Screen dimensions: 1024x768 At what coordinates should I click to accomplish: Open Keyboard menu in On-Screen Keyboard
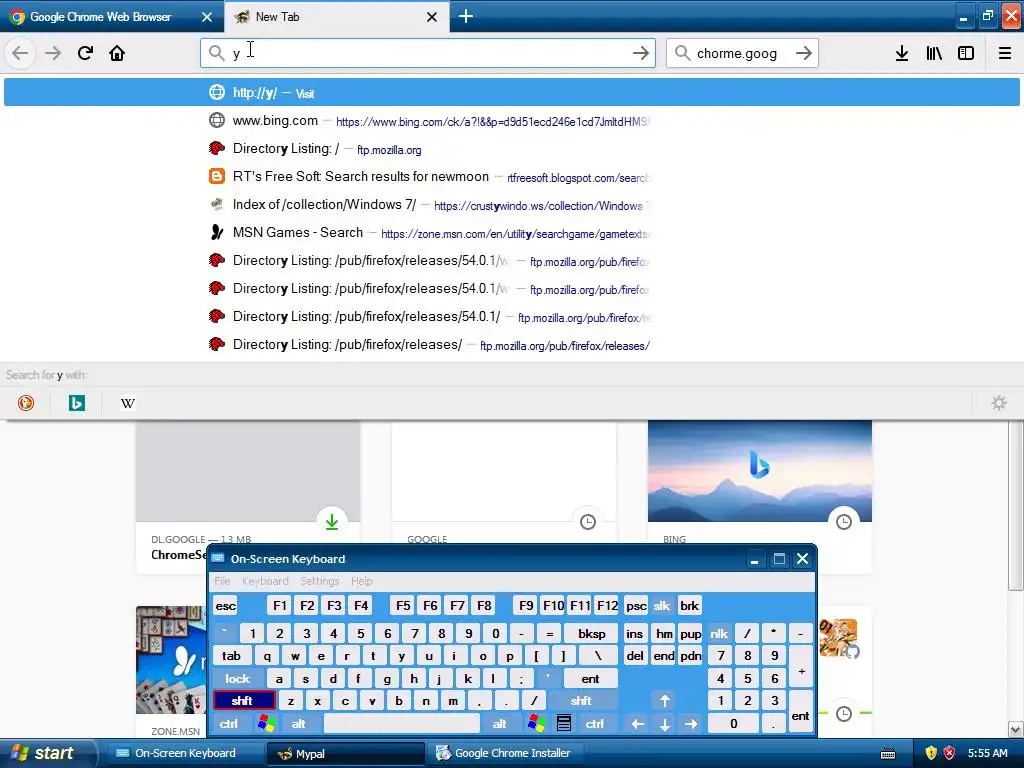[264, 581]
